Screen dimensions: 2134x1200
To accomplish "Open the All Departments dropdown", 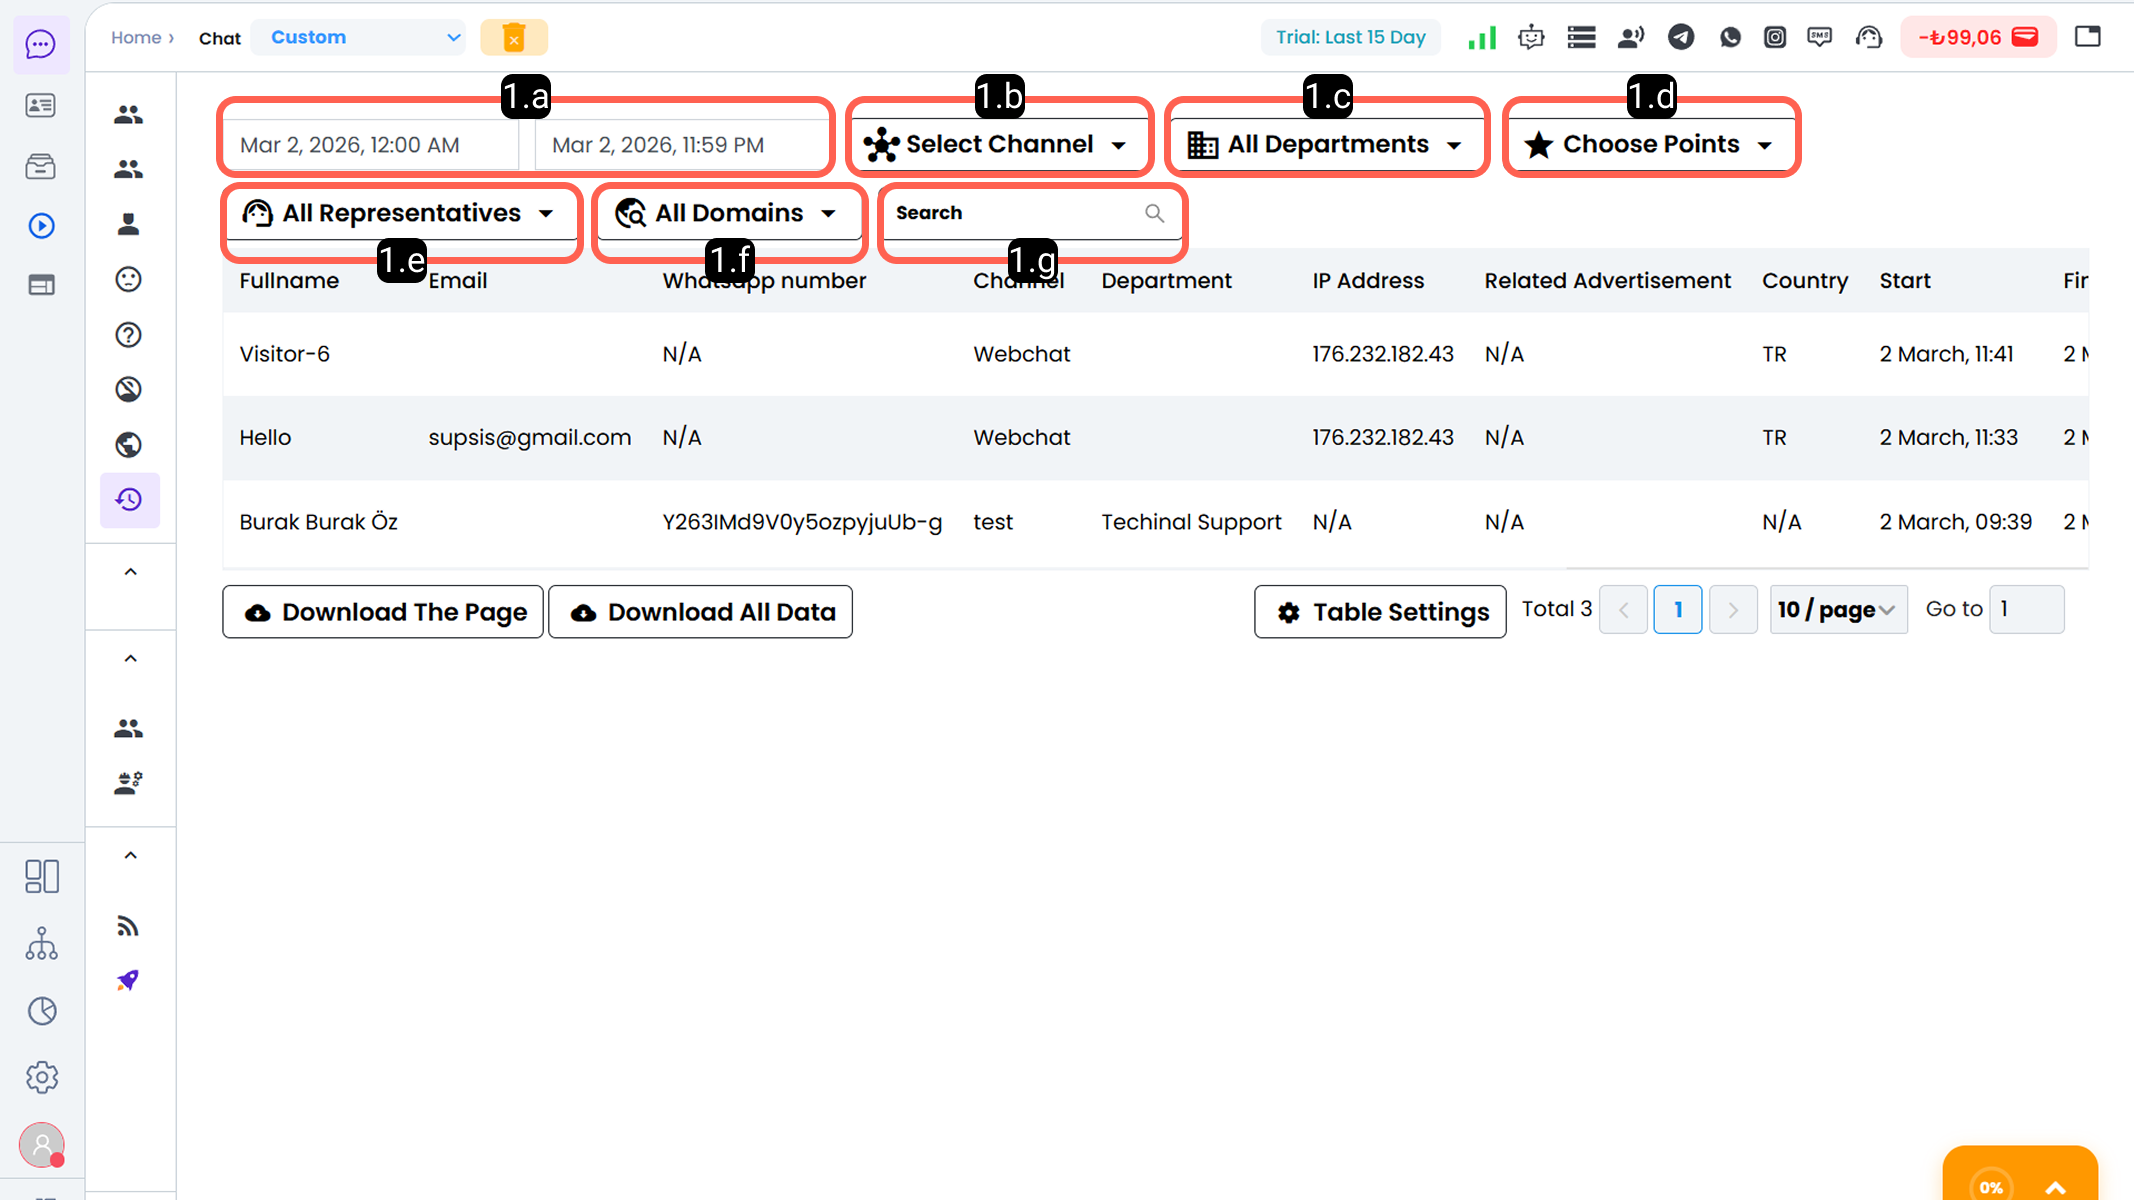I will pos(1326,144).
